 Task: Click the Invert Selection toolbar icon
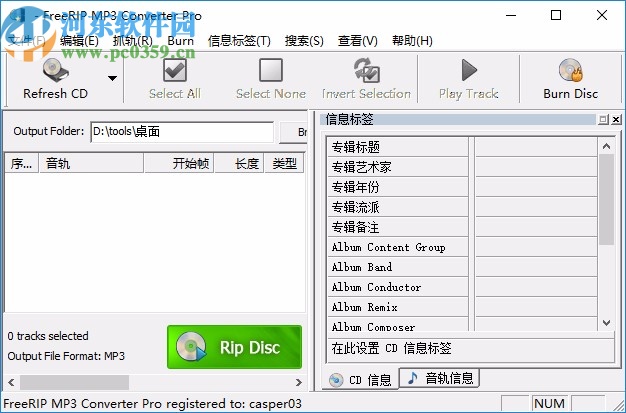[366, 70]
